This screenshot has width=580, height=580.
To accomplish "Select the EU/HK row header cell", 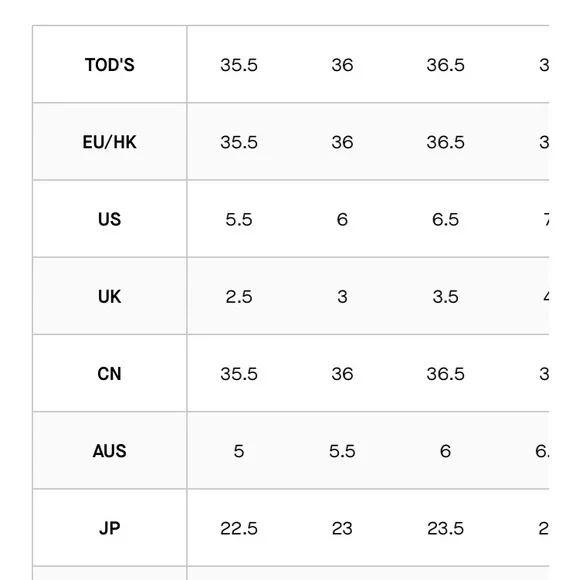I will (x=109, y=142).
